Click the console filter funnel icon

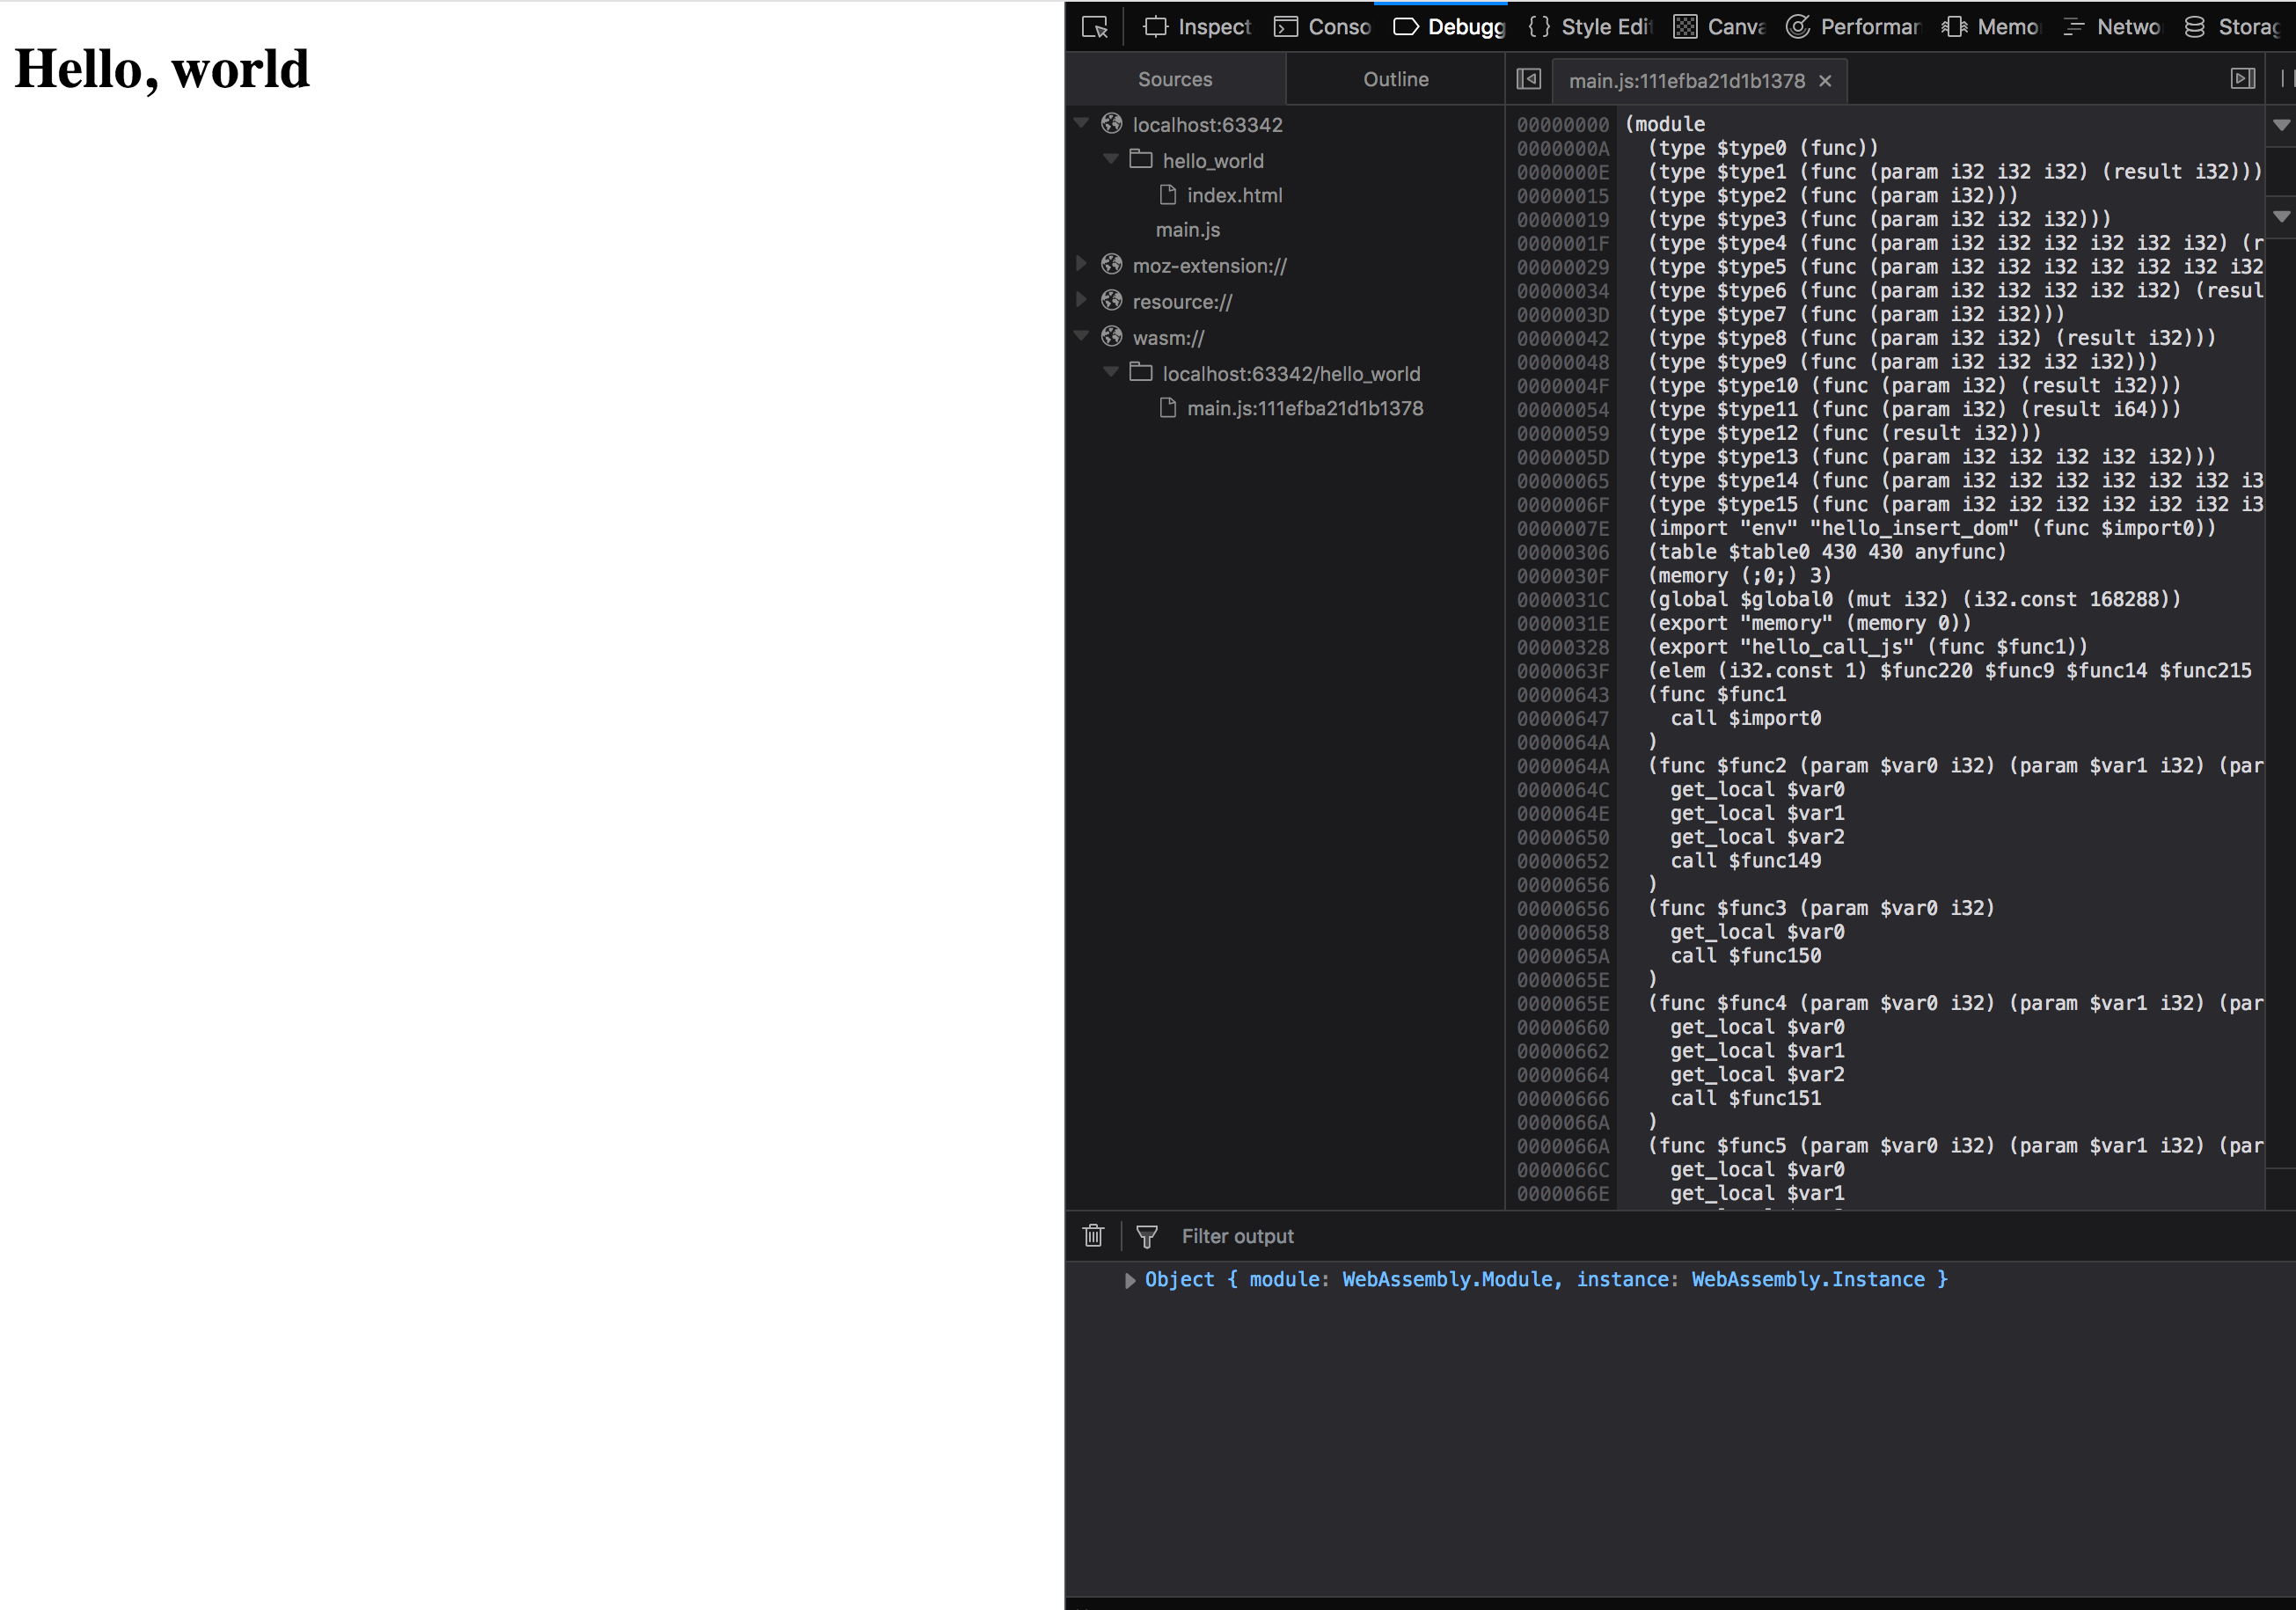[x=1147, y=1236]
